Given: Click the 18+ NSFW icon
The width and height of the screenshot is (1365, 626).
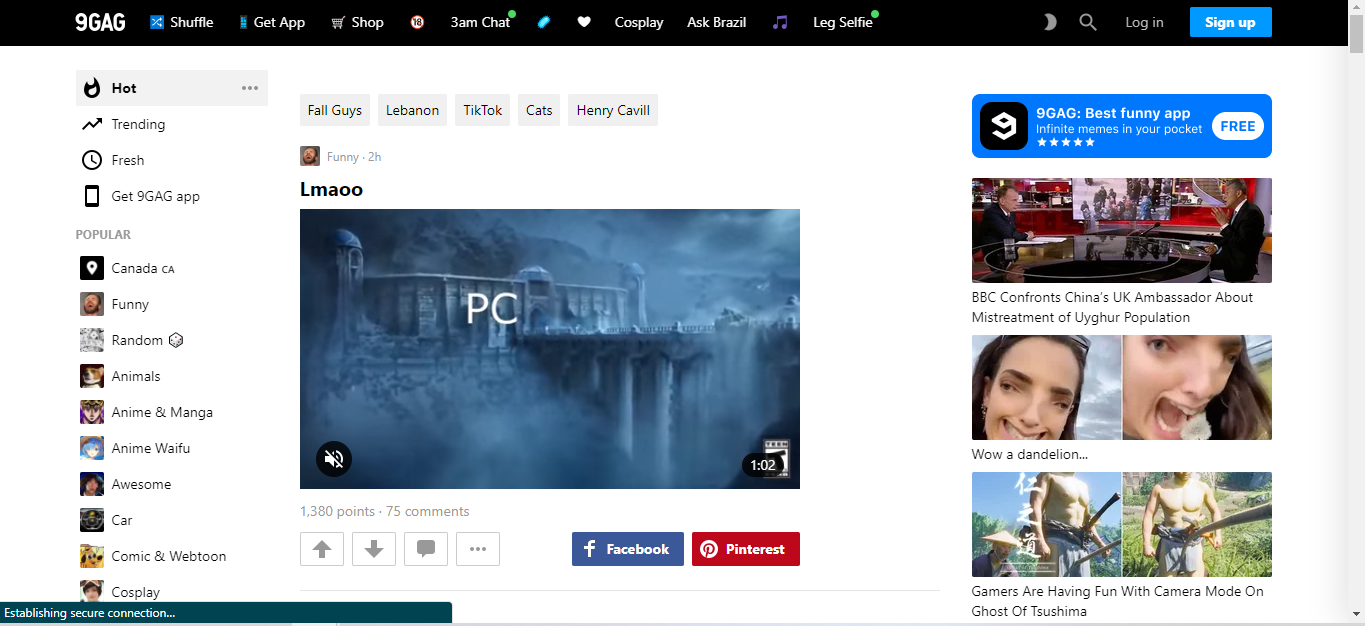Looking at the screenshot, I should pyautogui.click(x=417, y=22).
